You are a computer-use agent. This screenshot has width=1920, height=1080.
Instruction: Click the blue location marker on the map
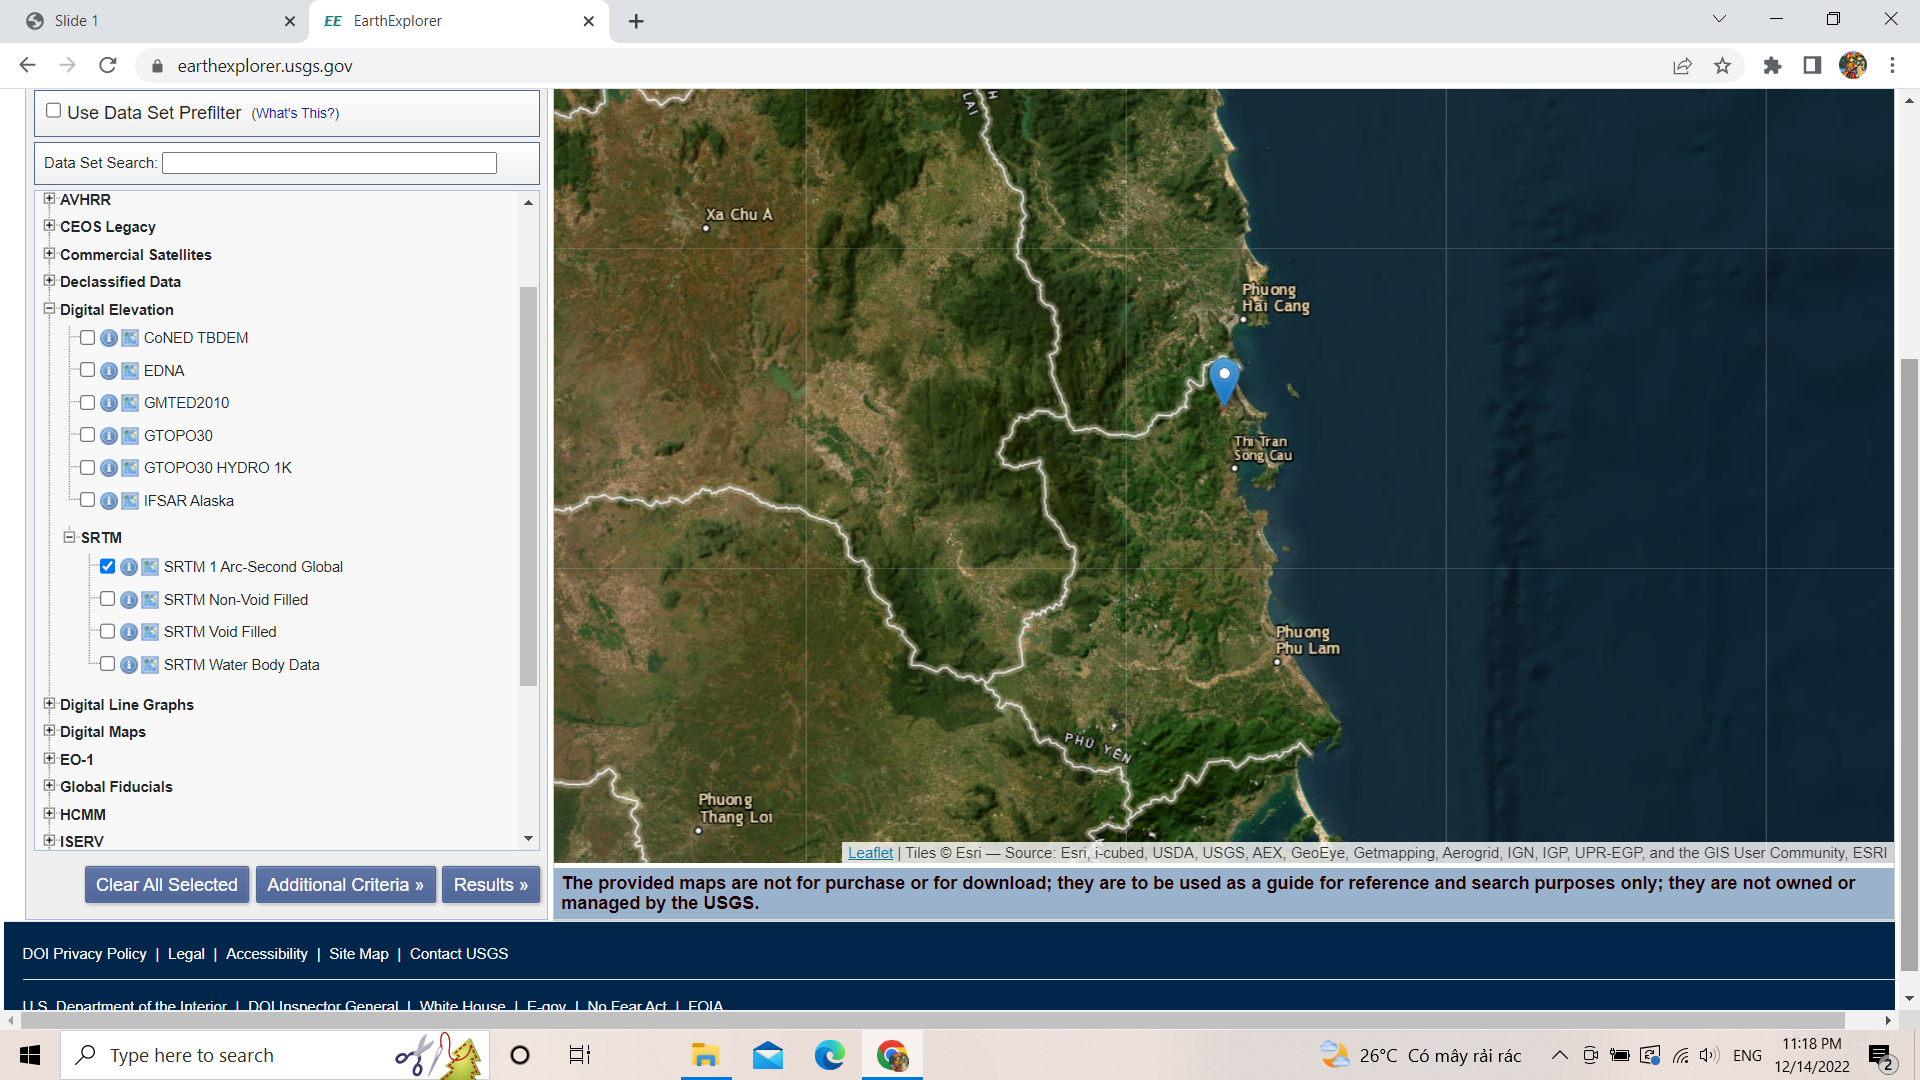pyautogui.click(x=1224, y=379)
